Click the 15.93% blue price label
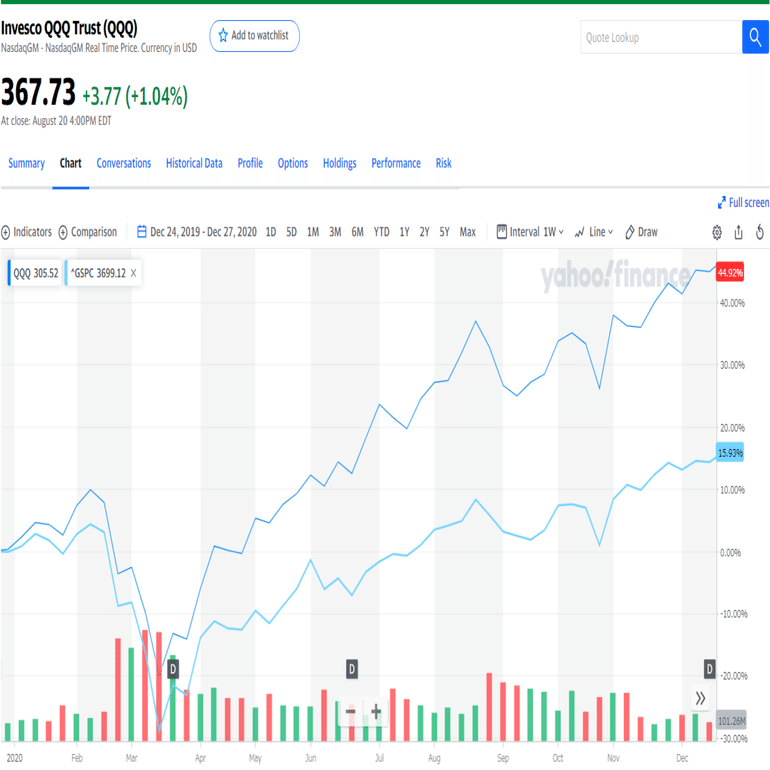Image resolution: width=770 pixels, height=770 pixels. [x=730, y=453]
